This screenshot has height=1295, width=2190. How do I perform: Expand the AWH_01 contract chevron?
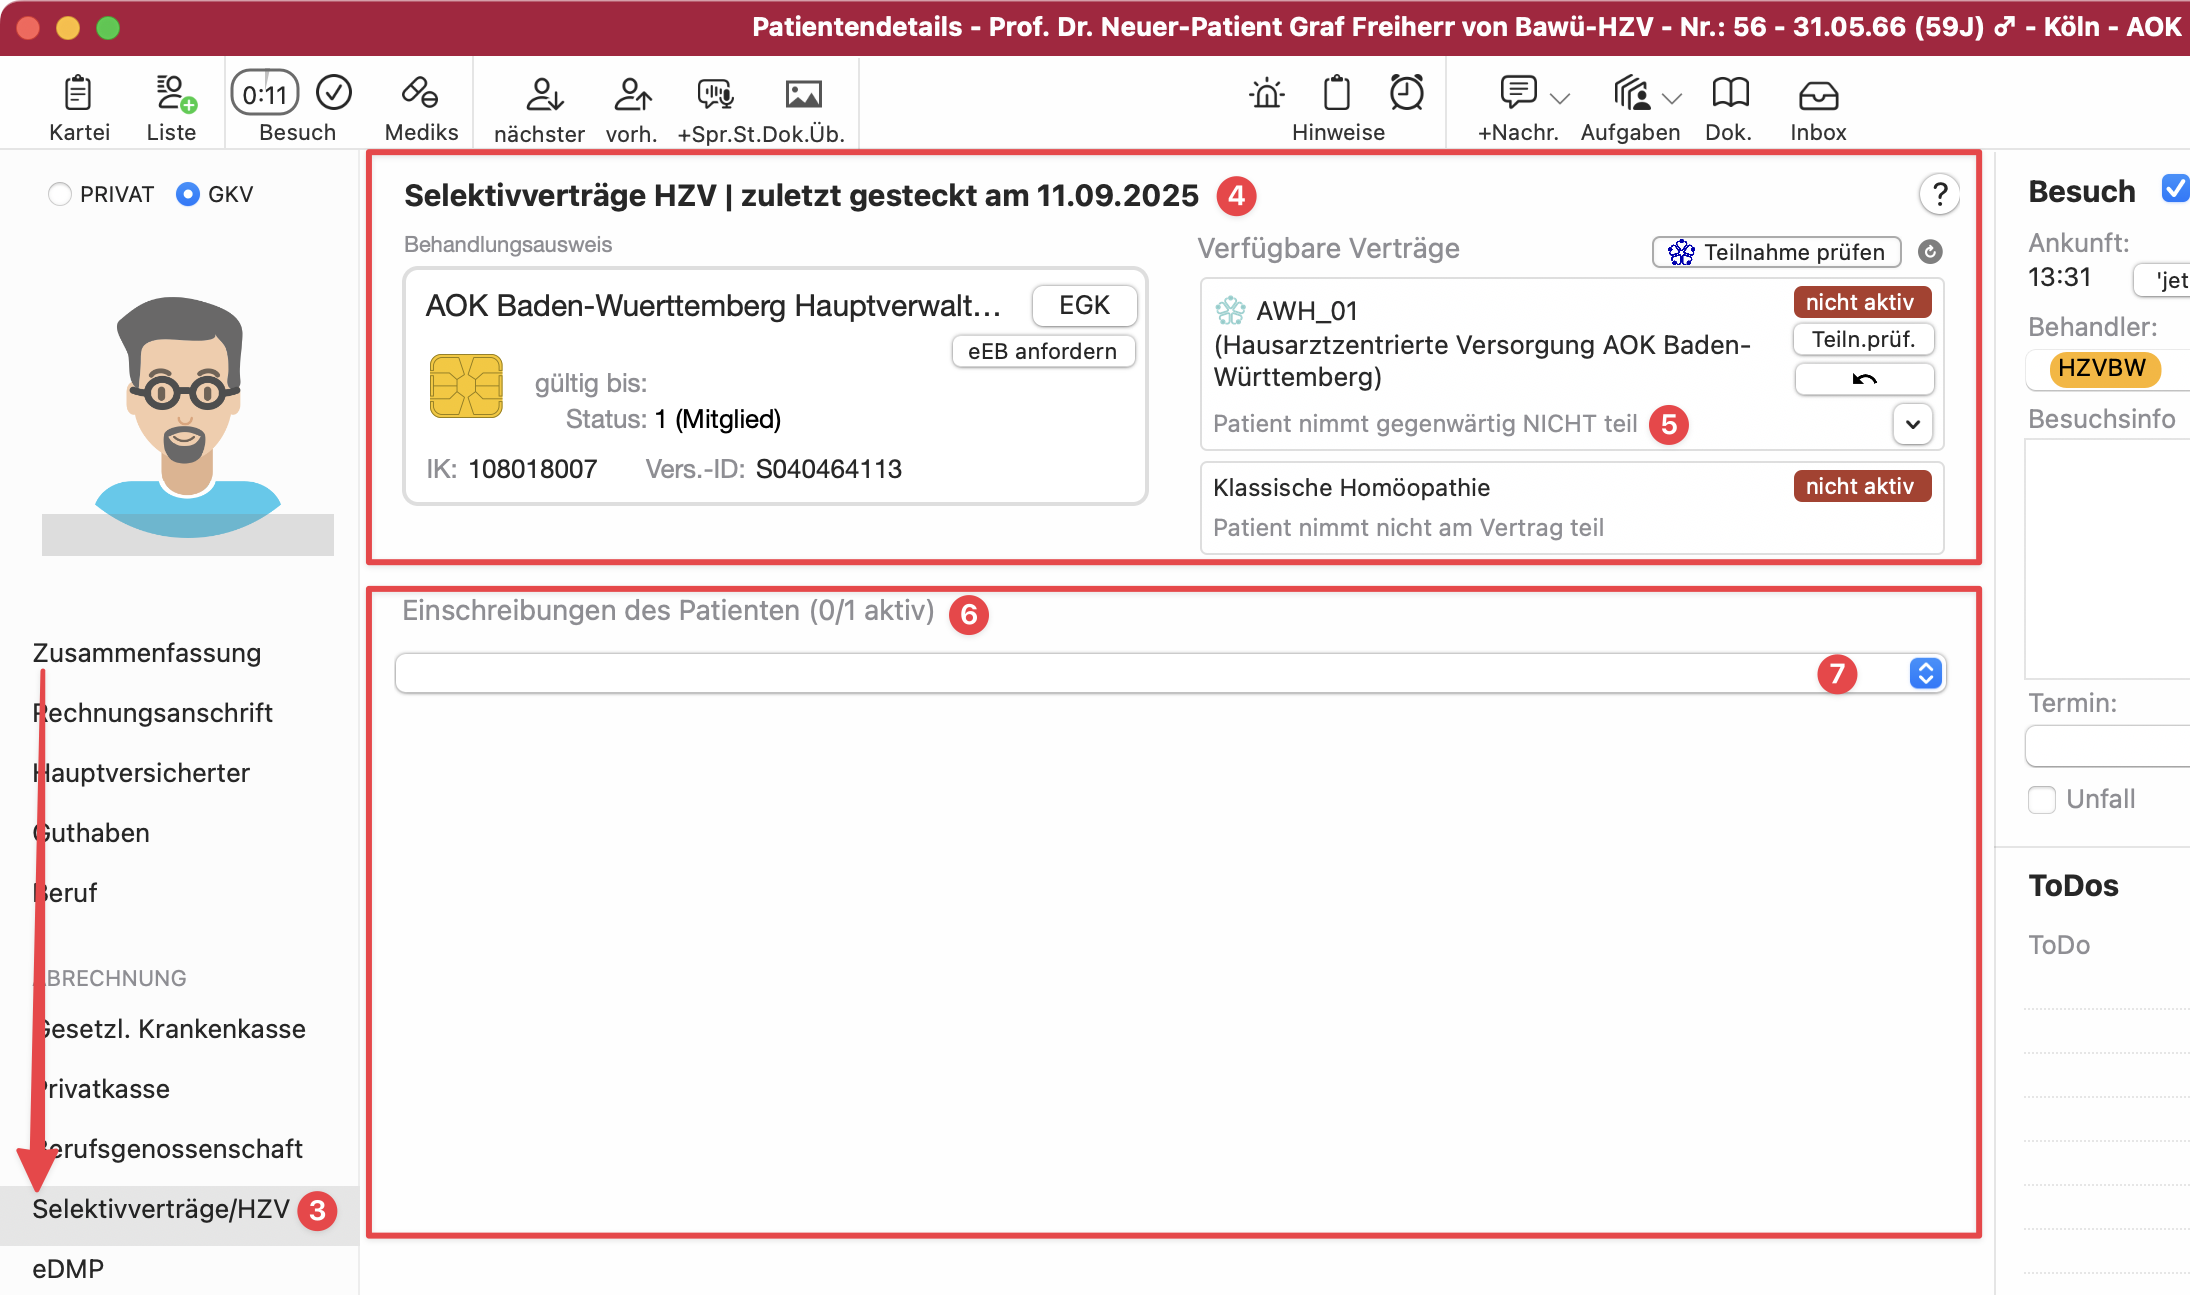click(x=1912, y=424)
